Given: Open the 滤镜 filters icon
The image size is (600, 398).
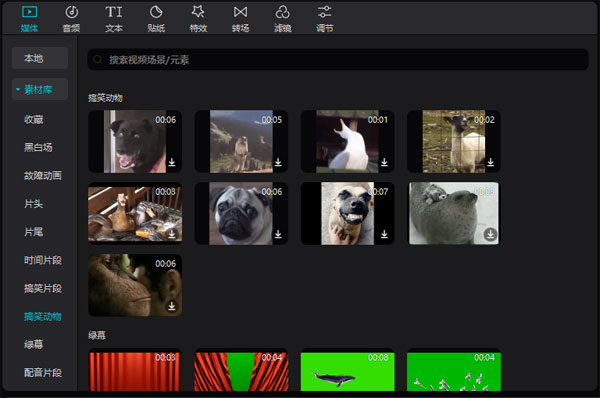Looking at the screenshot, I should pos(282,12).
